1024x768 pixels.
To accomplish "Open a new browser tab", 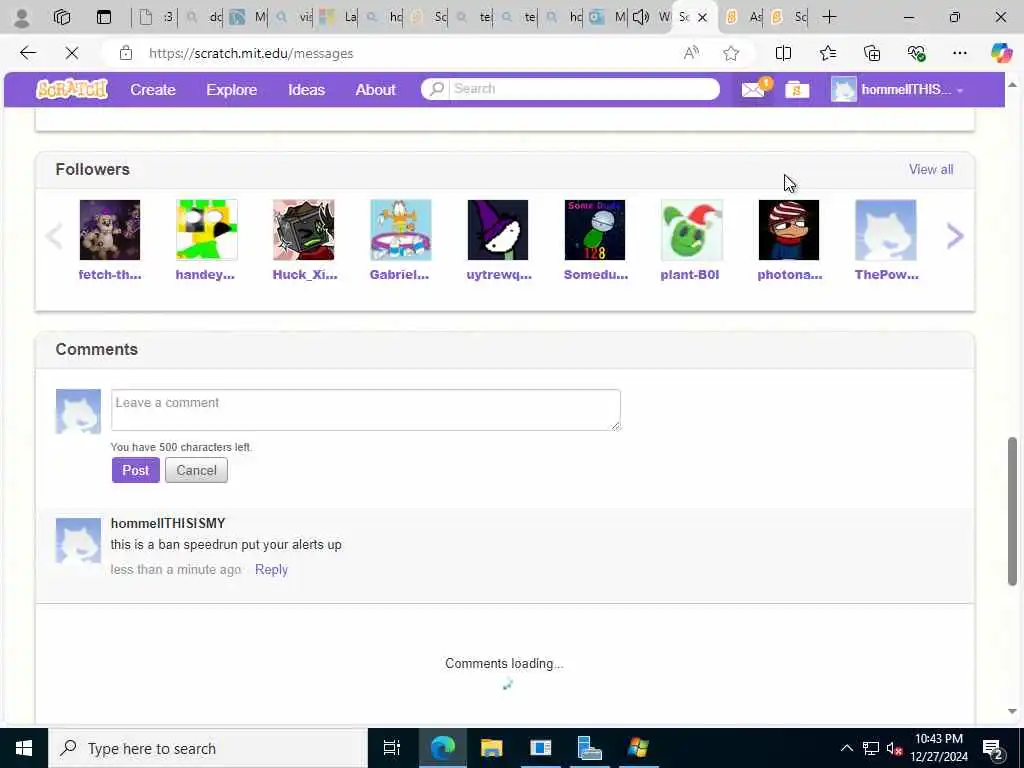I will coord(829,17).
